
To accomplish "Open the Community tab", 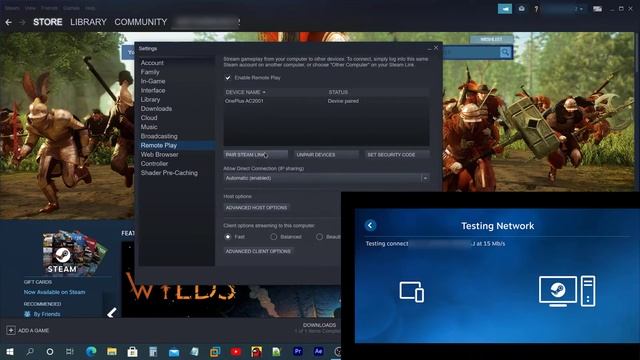I will pos(141,22).
